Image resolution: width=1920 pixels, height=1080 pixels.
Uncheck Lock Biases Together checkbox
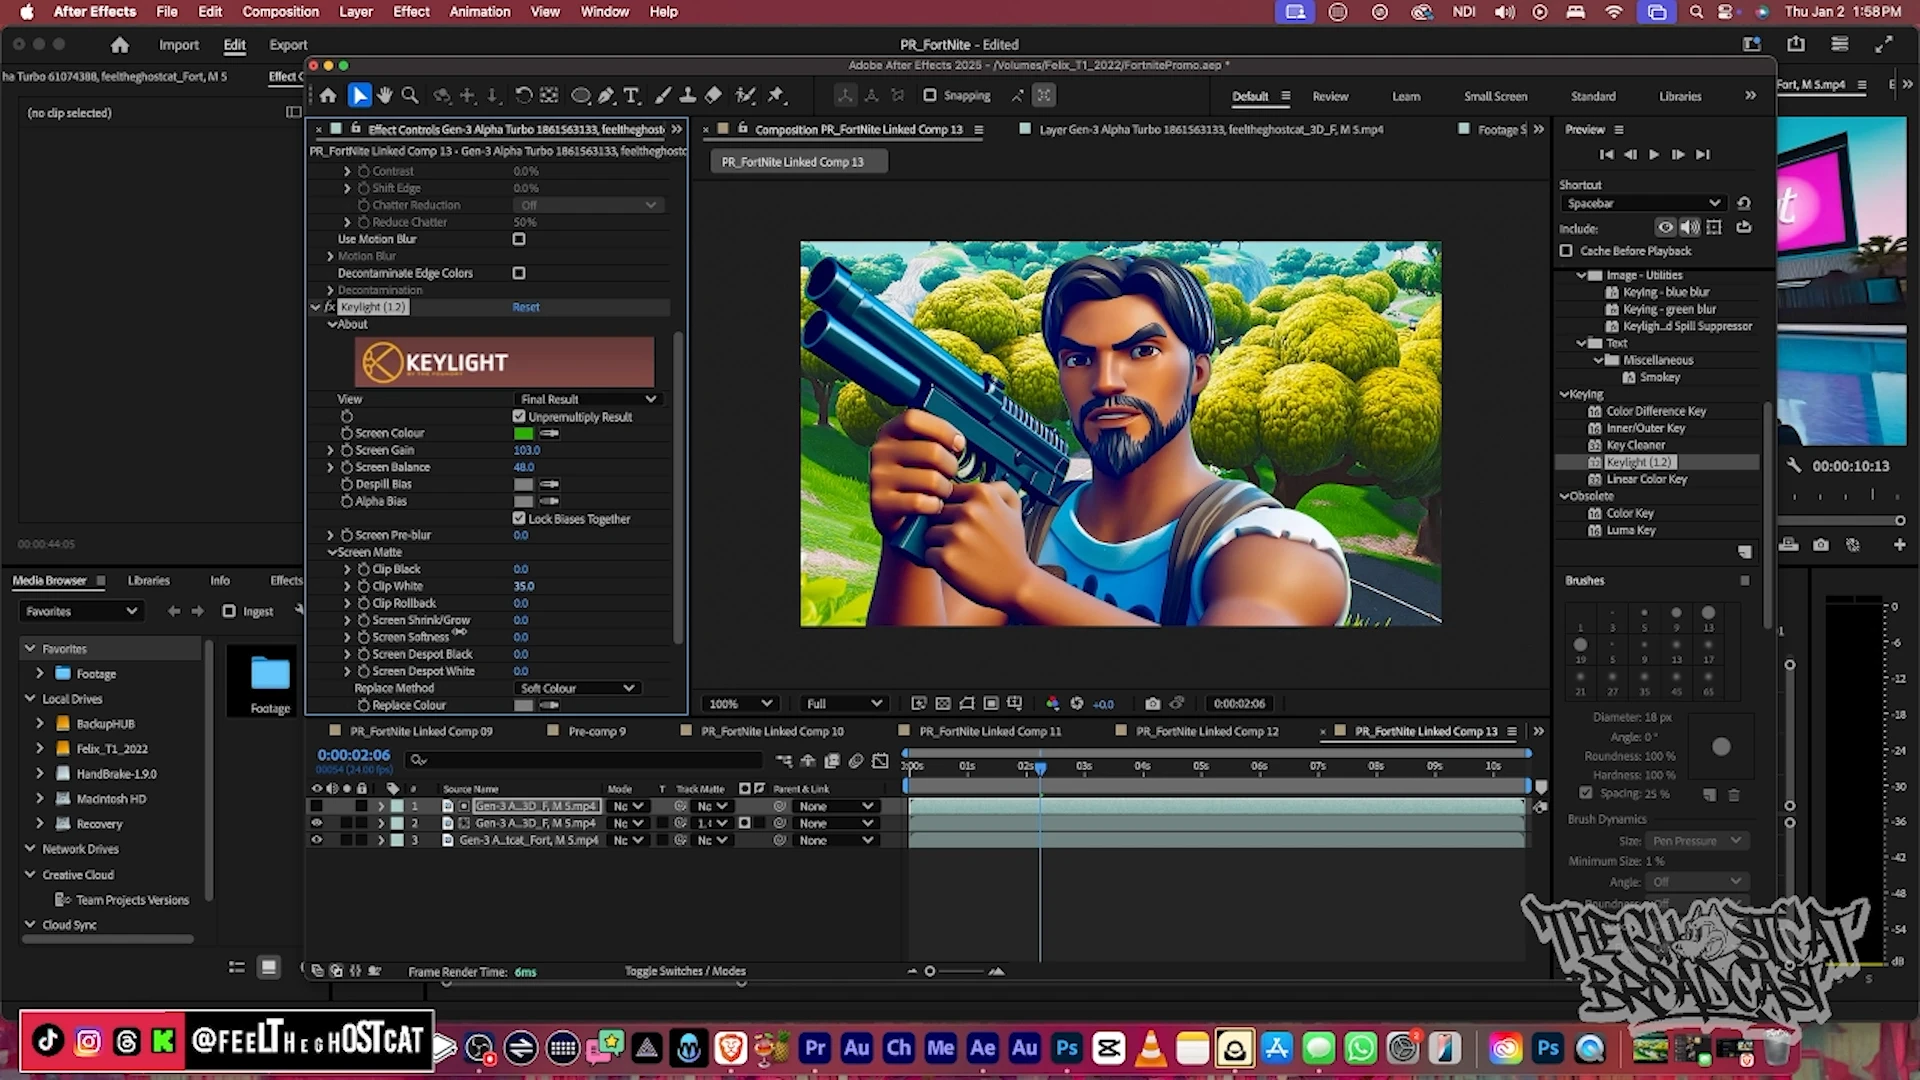(519, 518)
